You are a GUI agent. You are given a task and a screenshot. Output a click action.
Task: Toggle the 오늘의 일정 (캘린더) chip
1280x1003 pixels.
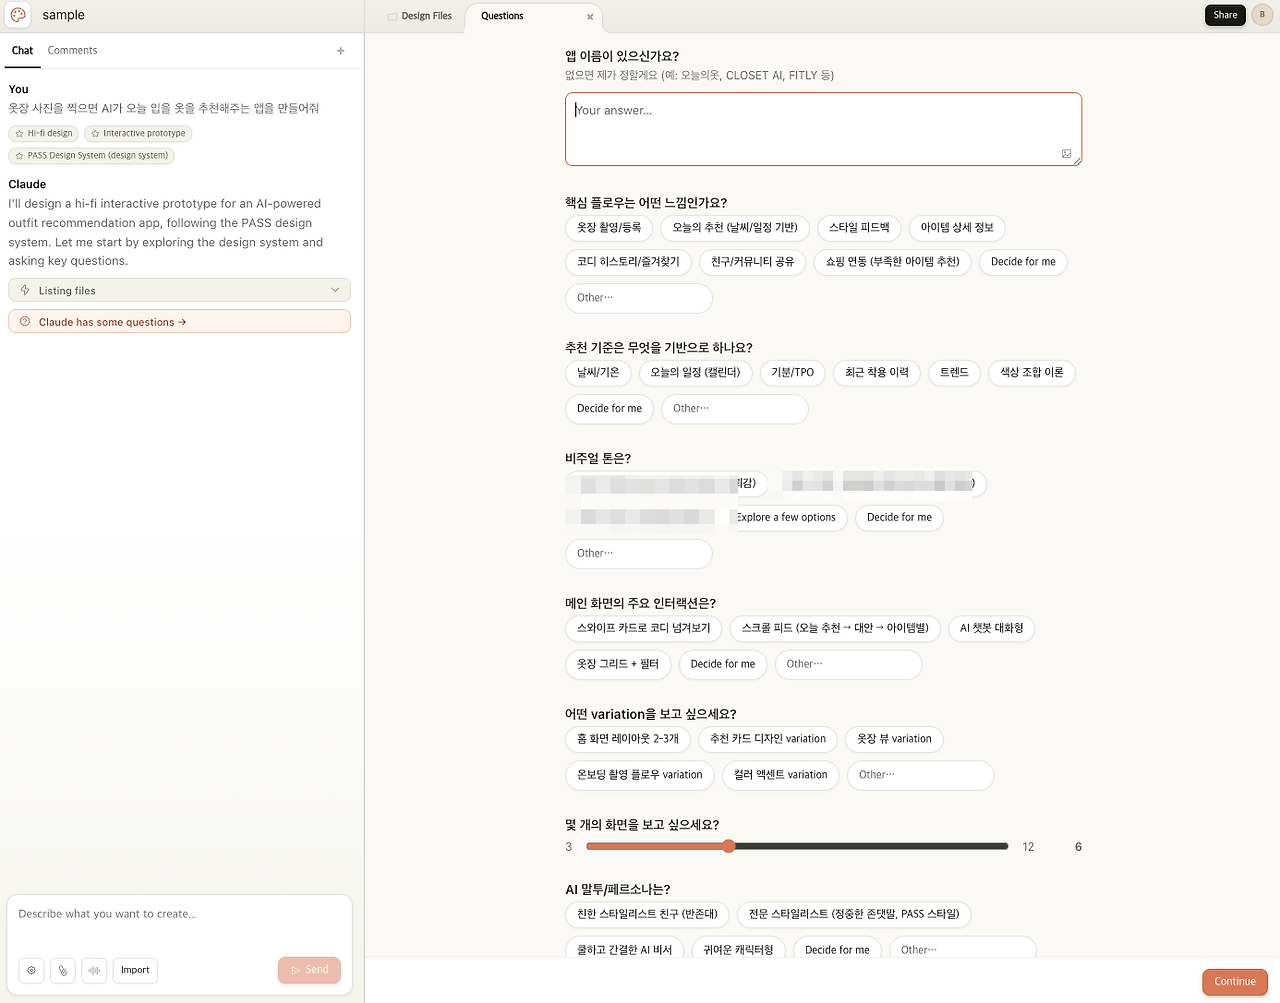695,373
